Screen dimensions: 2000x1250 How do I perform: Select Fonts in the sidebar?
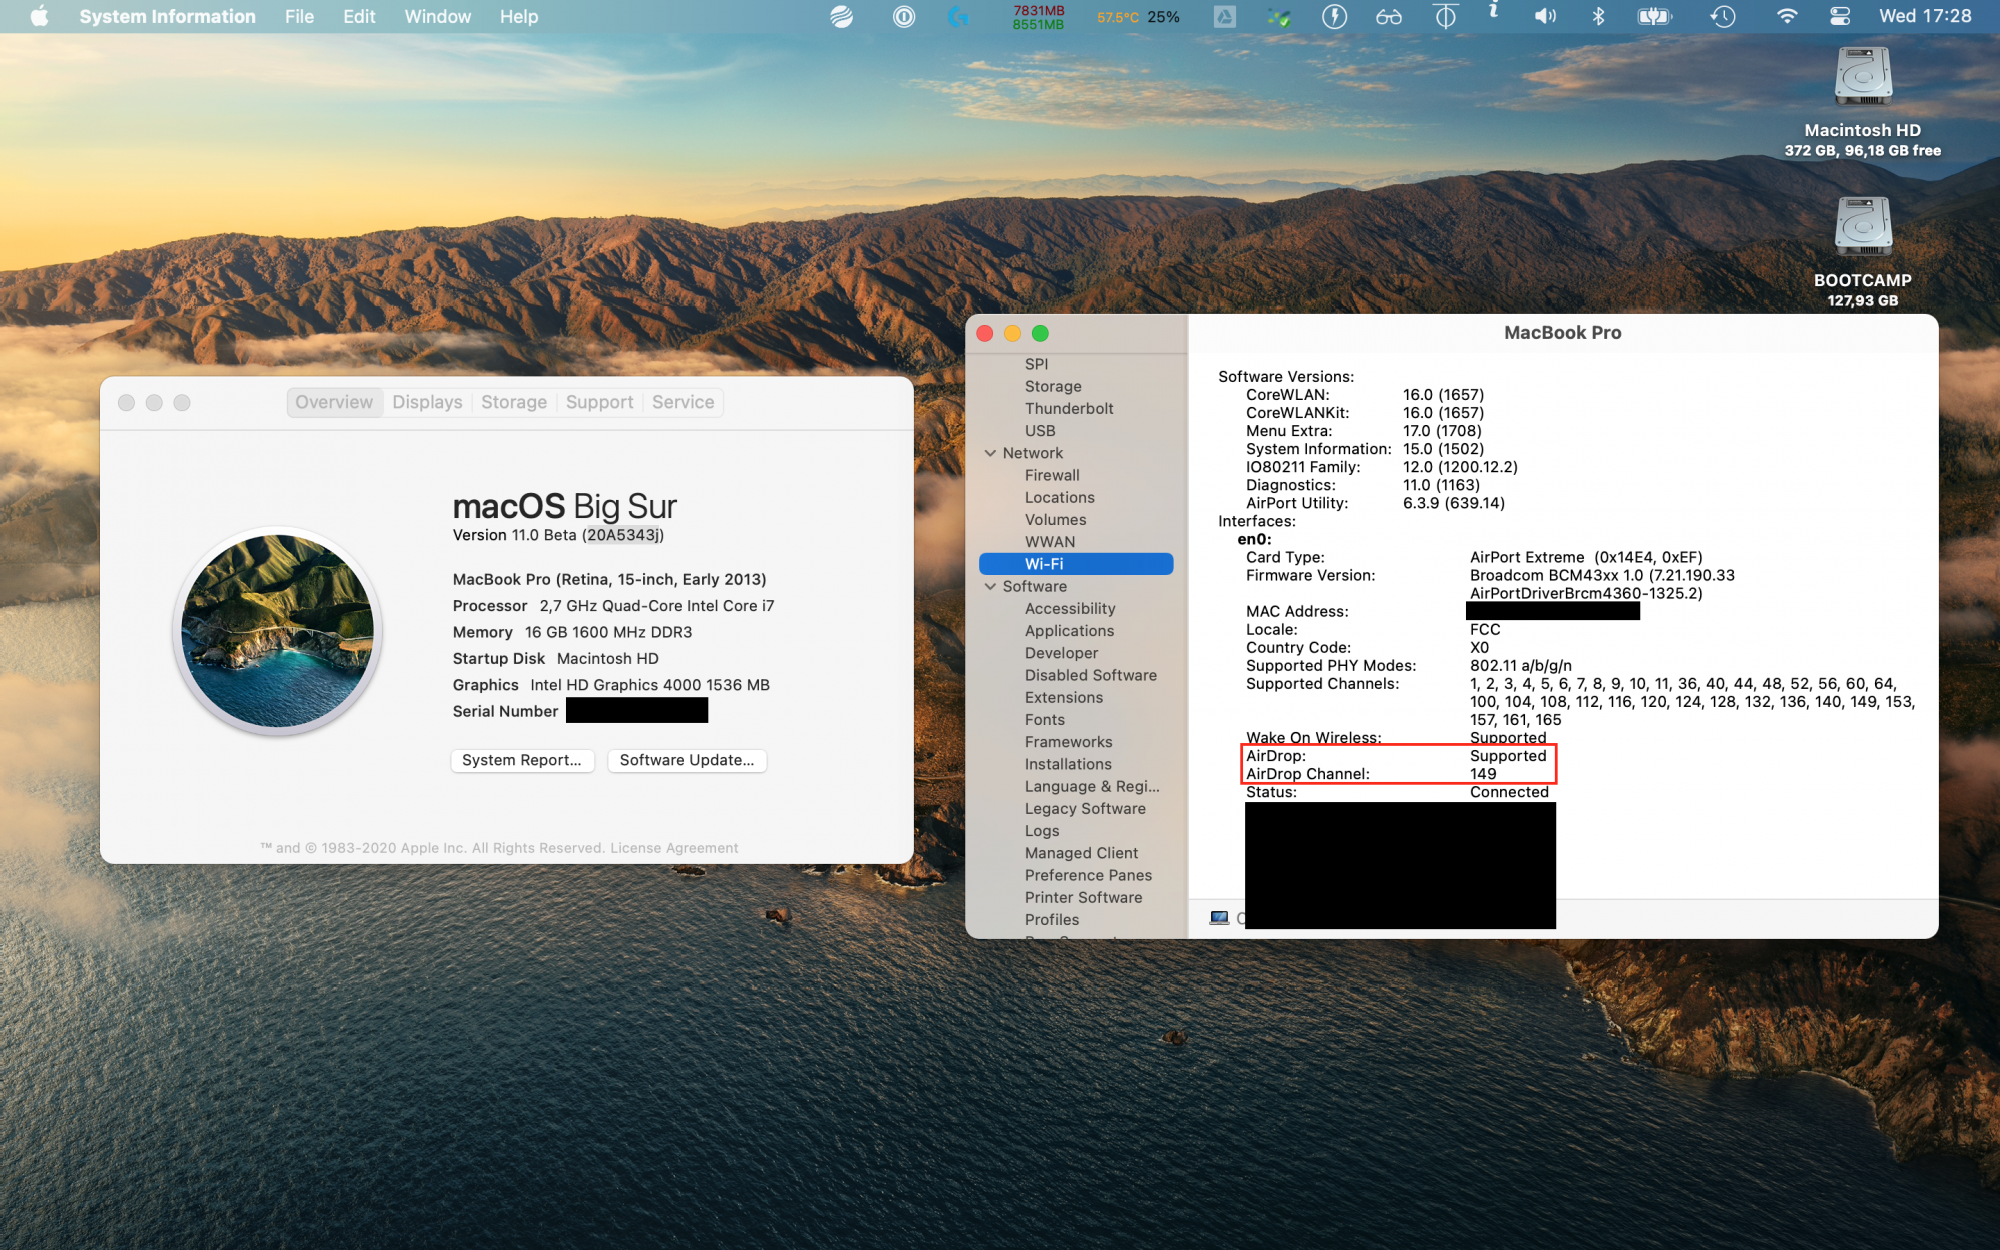click(x=1045, y=720)
